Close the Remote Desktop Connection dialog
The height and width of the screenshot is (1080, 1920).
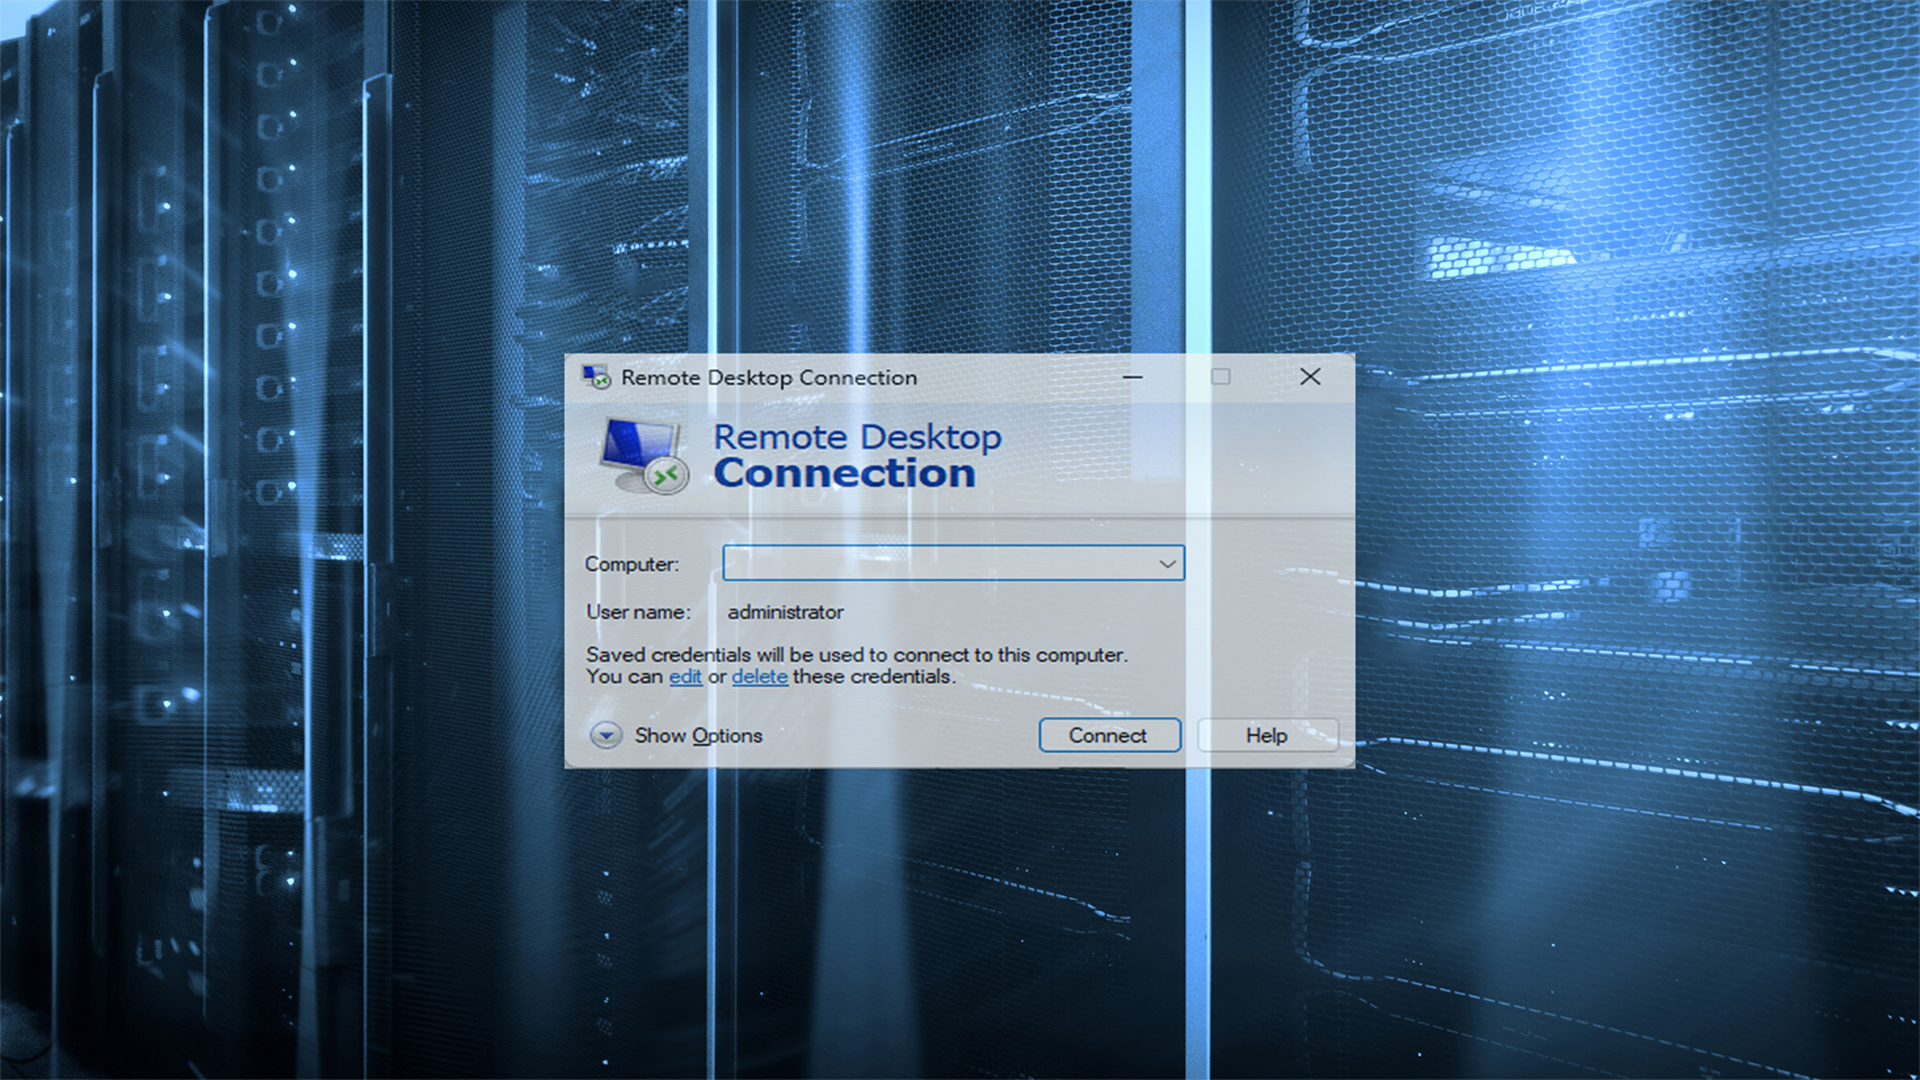1310,377
